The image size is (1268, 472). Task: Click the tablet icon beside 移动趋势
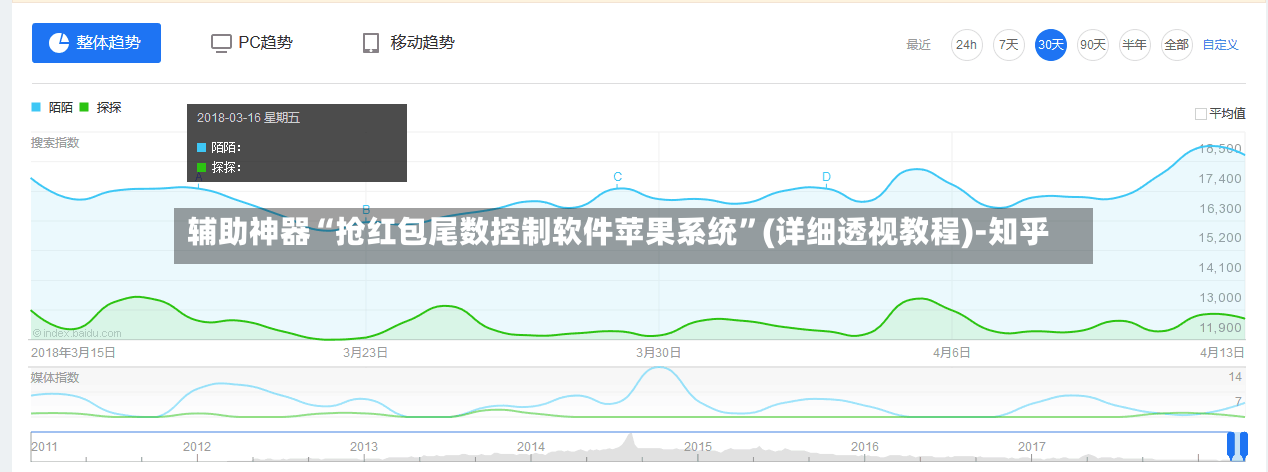point(371,43)
